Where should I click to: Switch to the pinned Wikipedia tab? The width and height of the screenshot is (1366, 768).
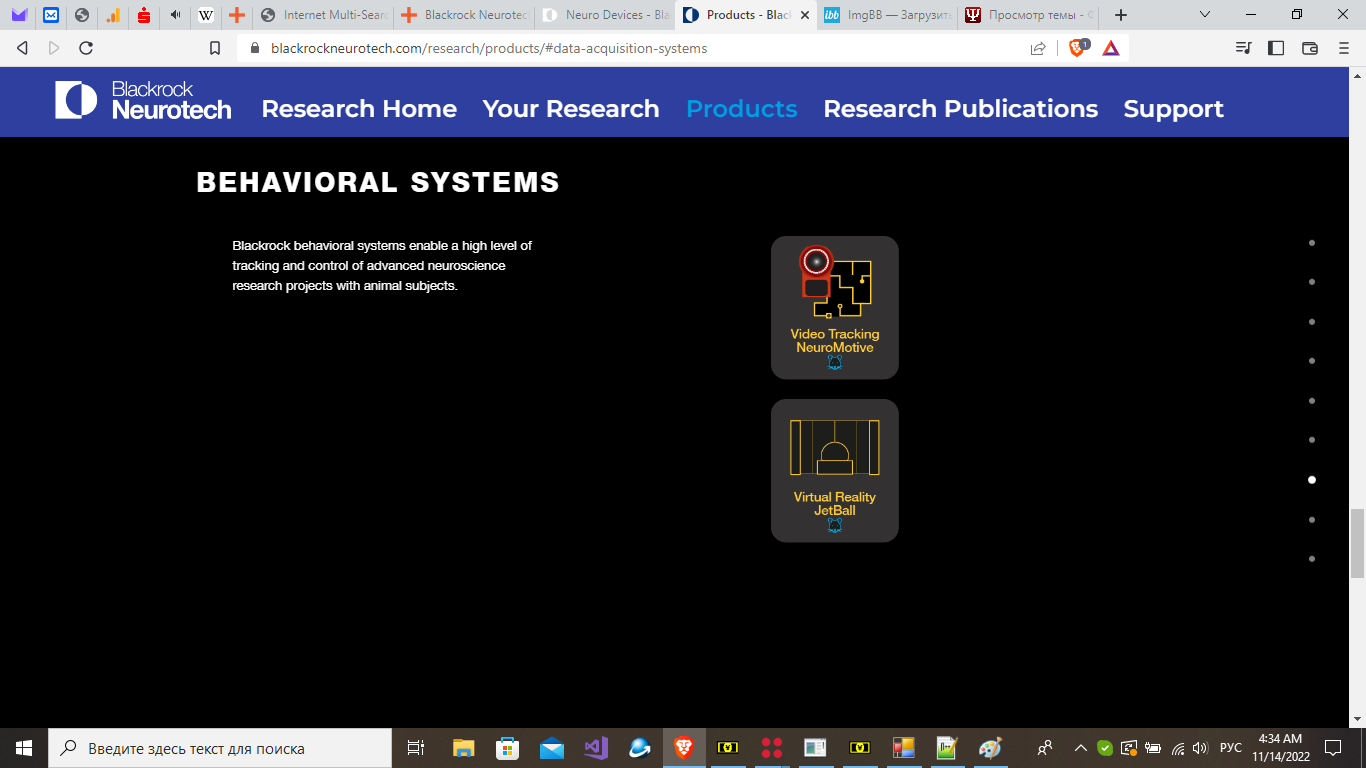(x=206, y=15)
